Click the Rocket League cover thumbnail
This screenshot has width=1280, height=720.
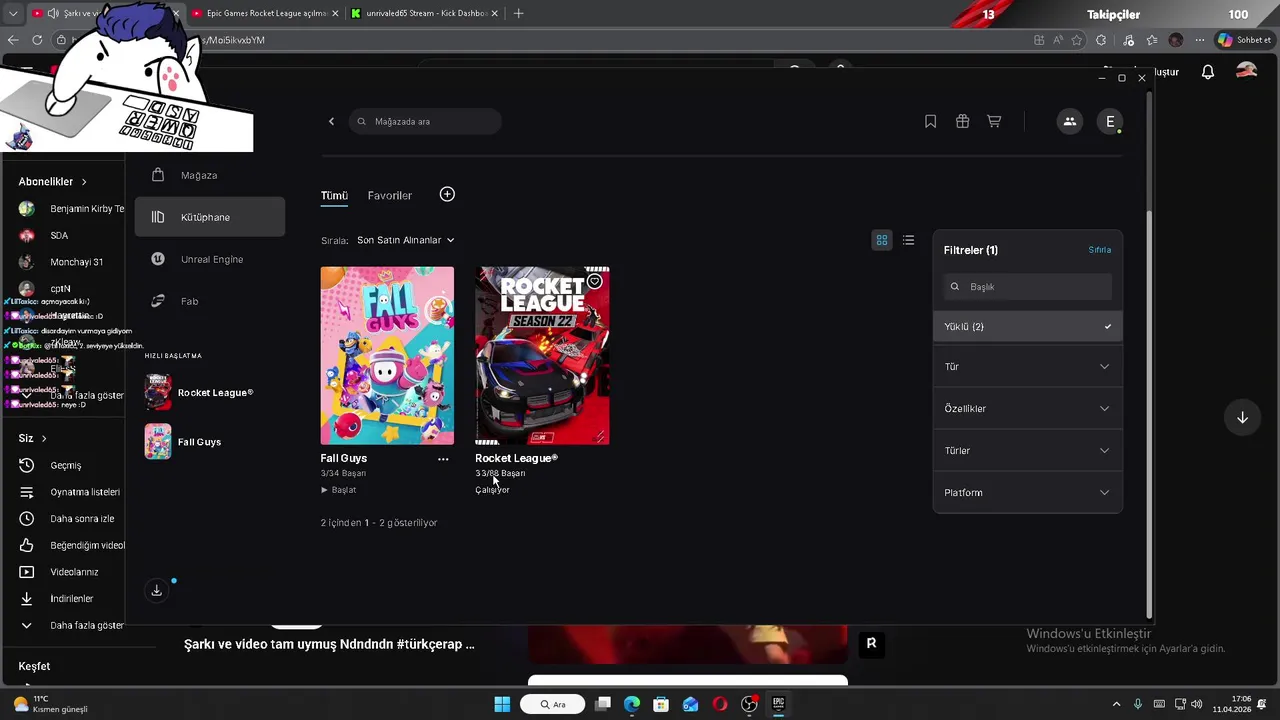(x=542, y=355)
